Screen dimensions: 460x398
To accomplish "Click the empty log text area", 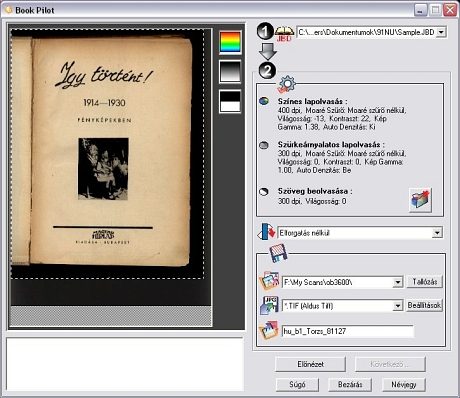I will pyautogui.click(x=125, y=364).
